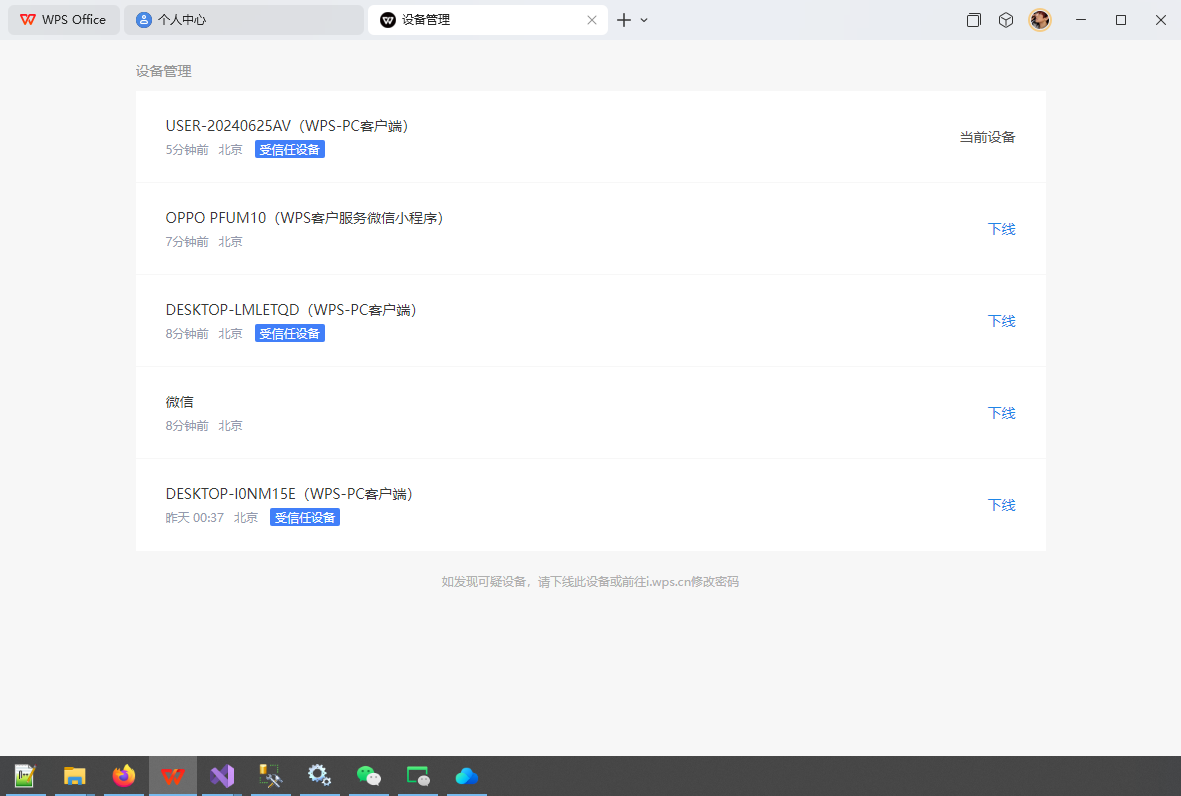Click the USER-20240625AV device name
This screenshot has width=1181, height=796.
pos(287,126)
